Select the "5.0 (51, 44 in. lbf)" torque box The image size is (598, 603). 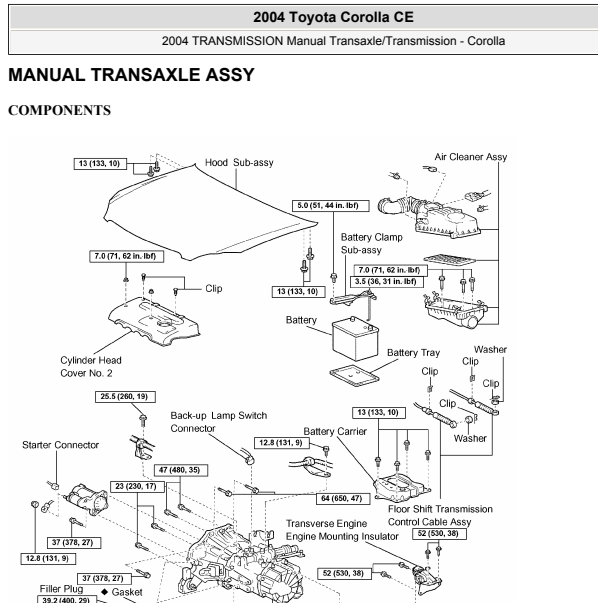click(x=330, y=206)
